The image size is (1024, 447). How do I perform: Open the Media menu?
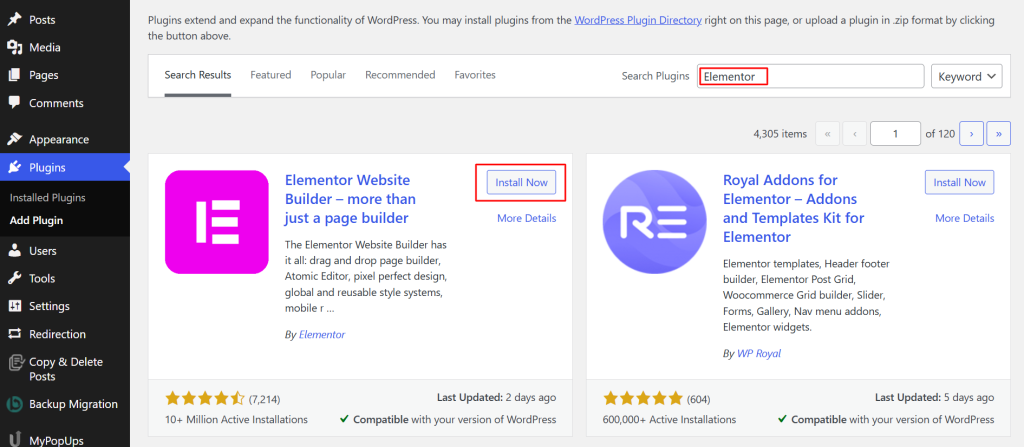[x=65, y=47]
